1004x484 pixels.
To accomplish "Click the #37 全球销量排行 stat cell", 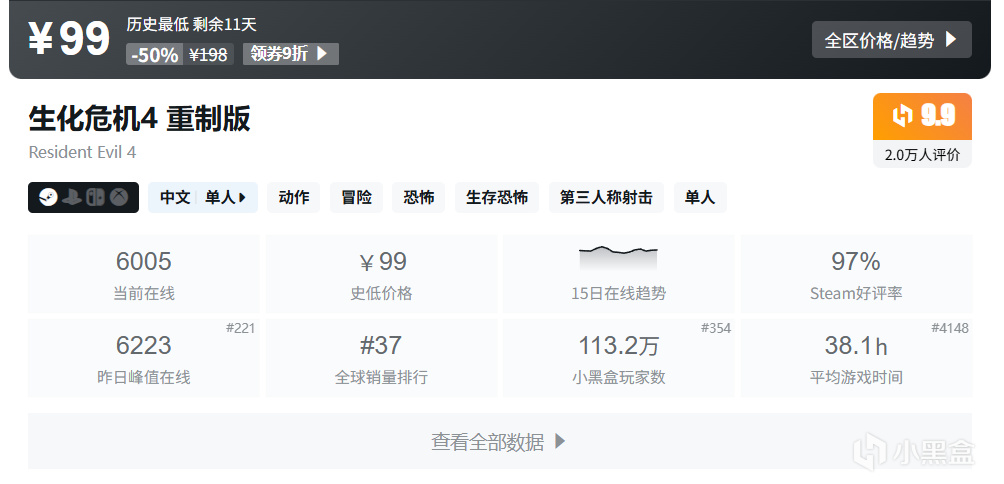I will coord(382,358).
